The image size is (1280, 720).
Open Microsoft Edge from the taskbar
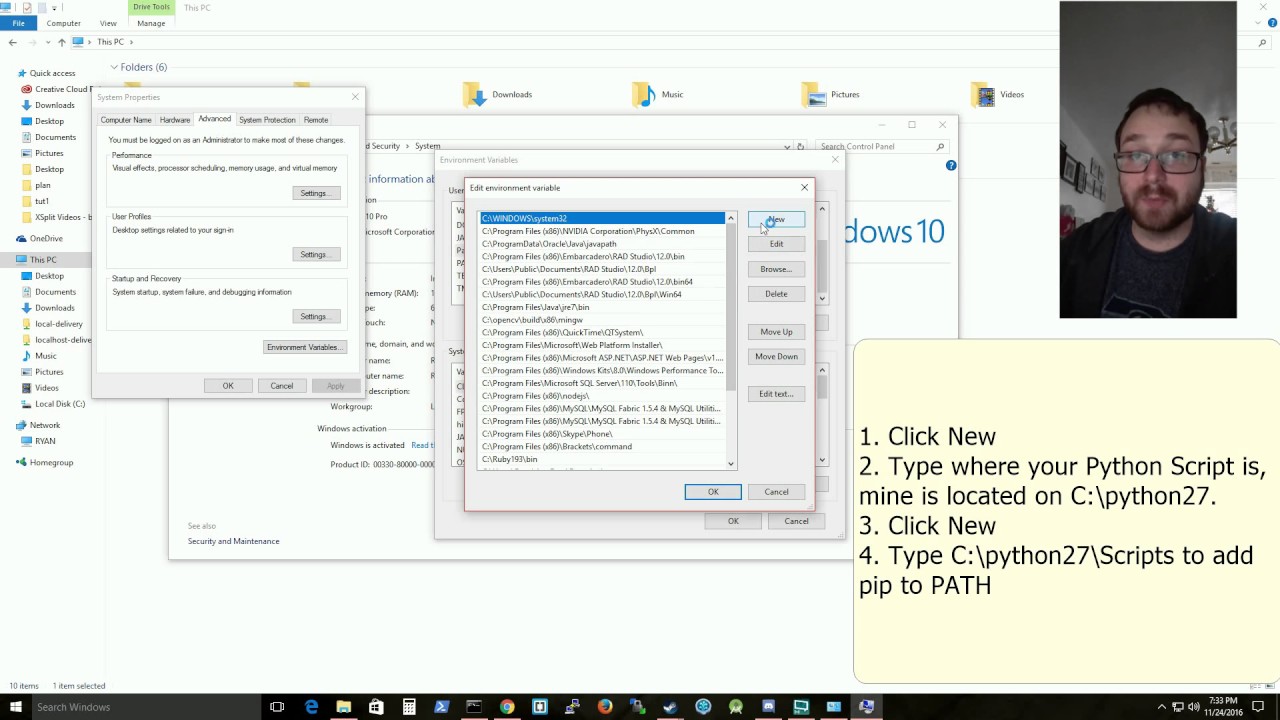pos(311,707)
